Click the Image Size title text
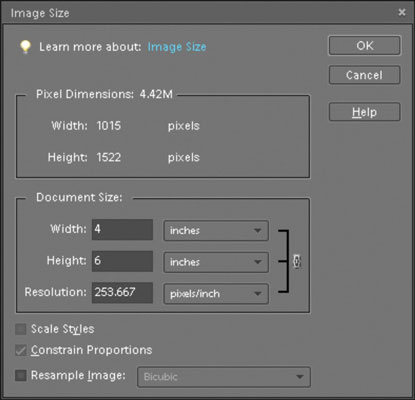The height and width of the screenshot is (400, 415). (40, 13)
